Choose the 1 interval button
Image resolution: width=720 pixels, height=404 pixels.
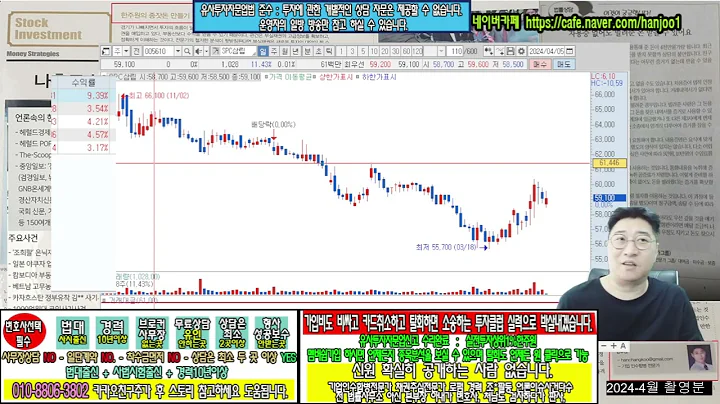[341, 51]
